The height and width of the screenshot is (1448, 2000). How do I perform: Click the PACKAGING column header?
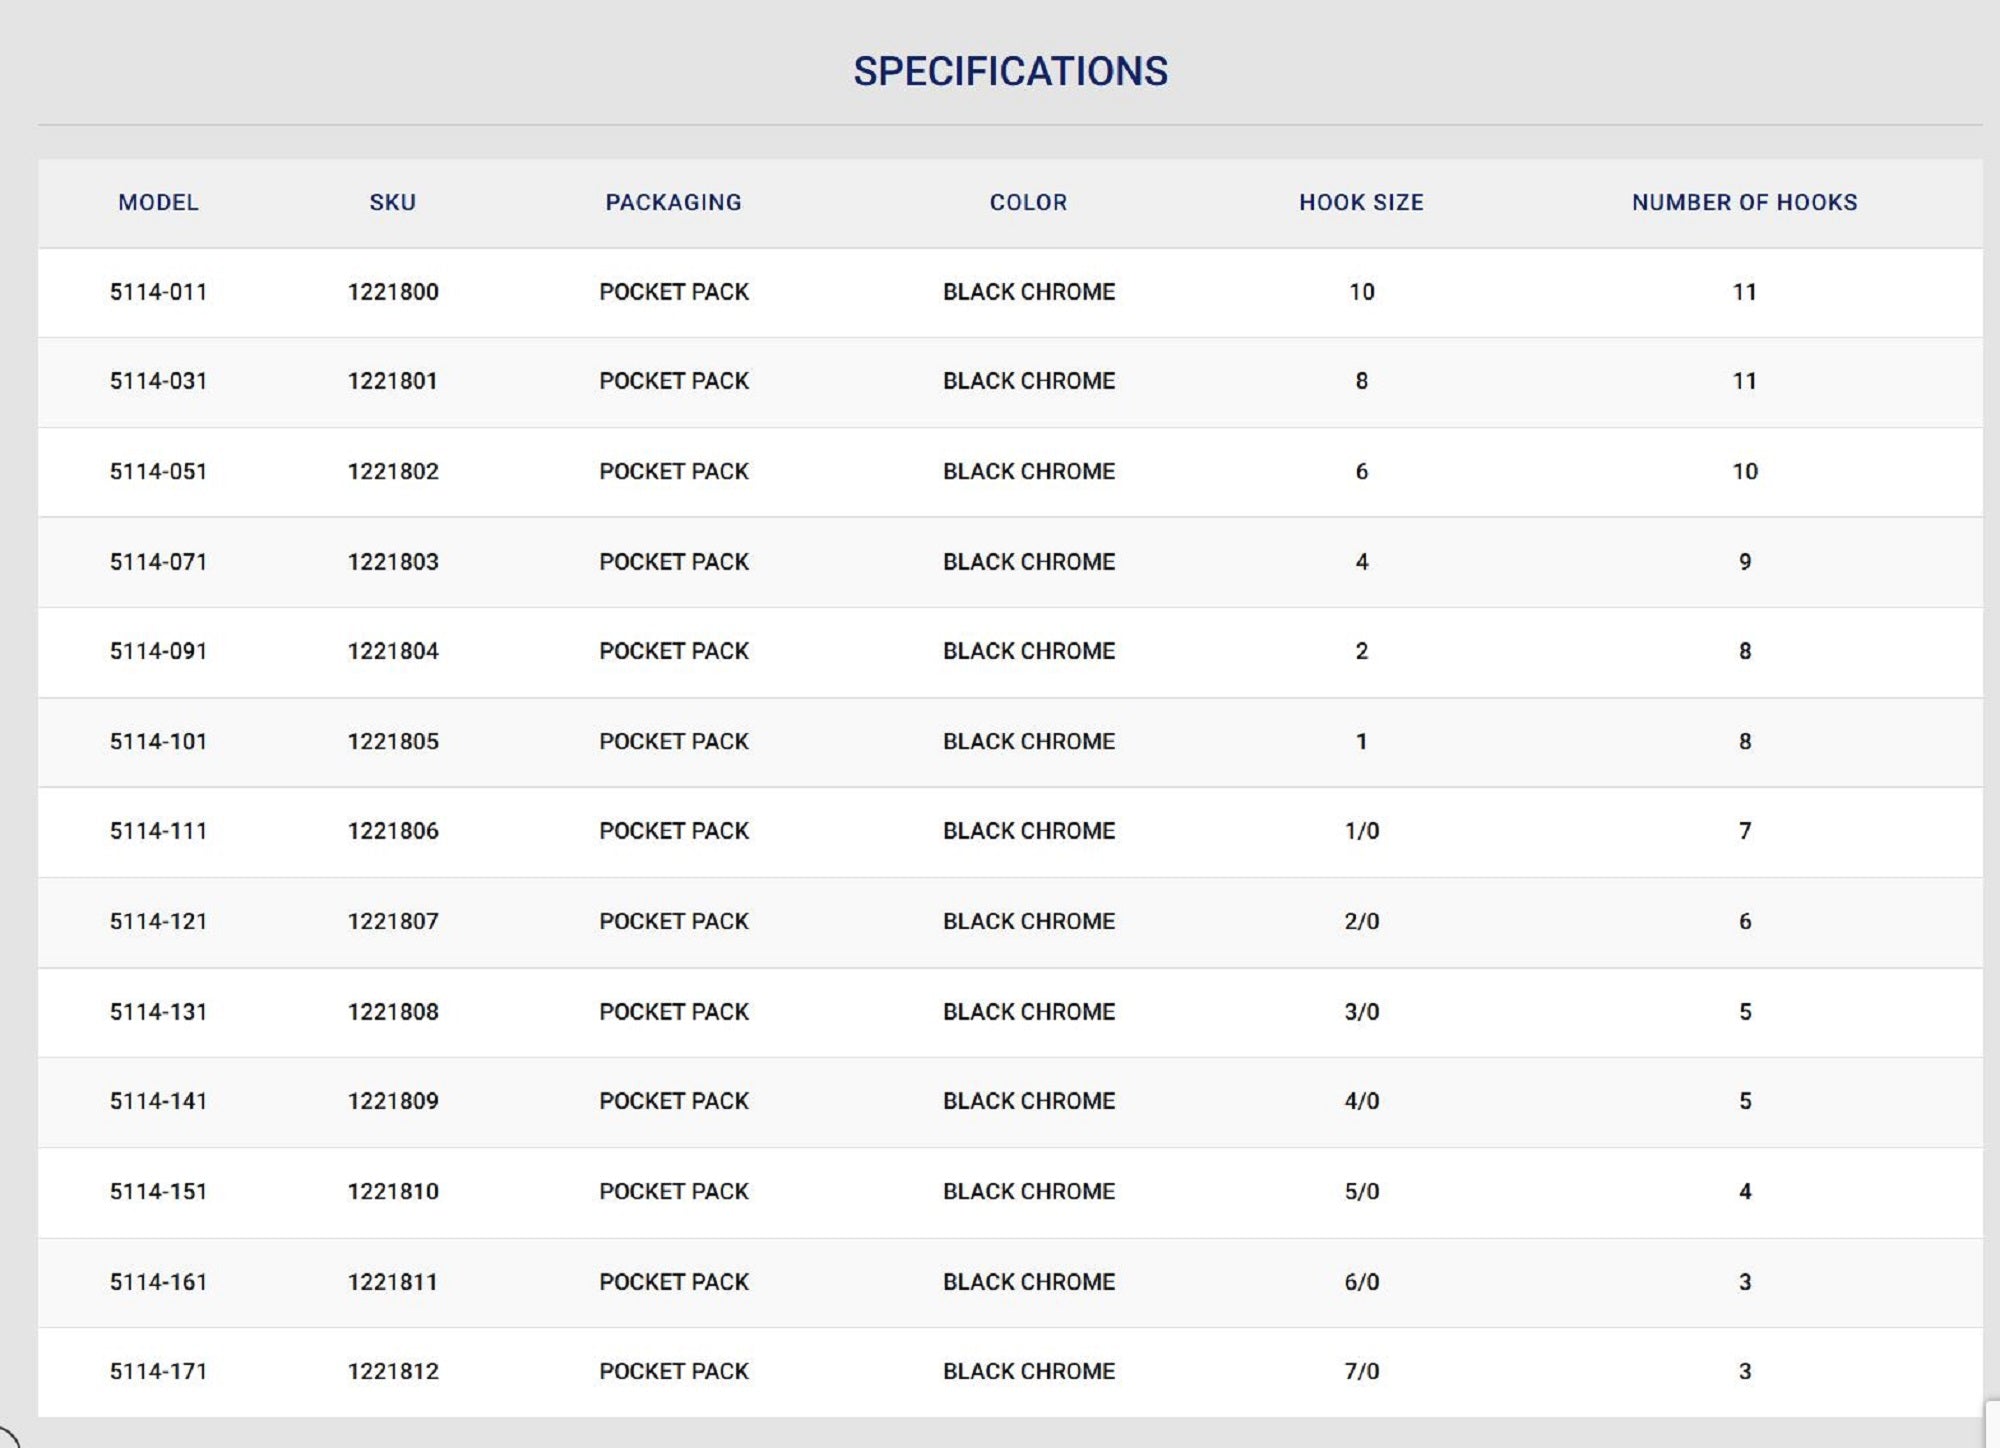[673, 202]
